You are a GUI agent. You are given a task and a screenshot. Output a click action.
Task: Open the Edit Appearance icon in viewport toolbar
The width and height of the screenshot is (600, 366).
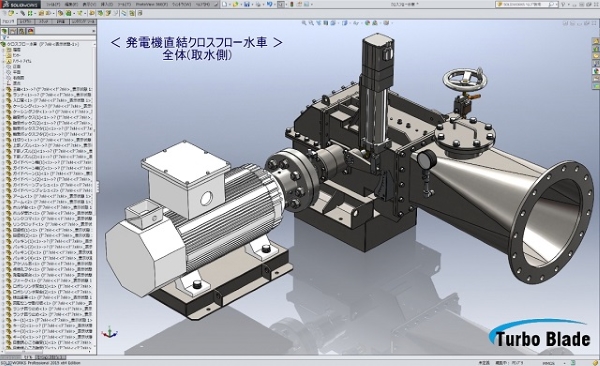(367, 23)
